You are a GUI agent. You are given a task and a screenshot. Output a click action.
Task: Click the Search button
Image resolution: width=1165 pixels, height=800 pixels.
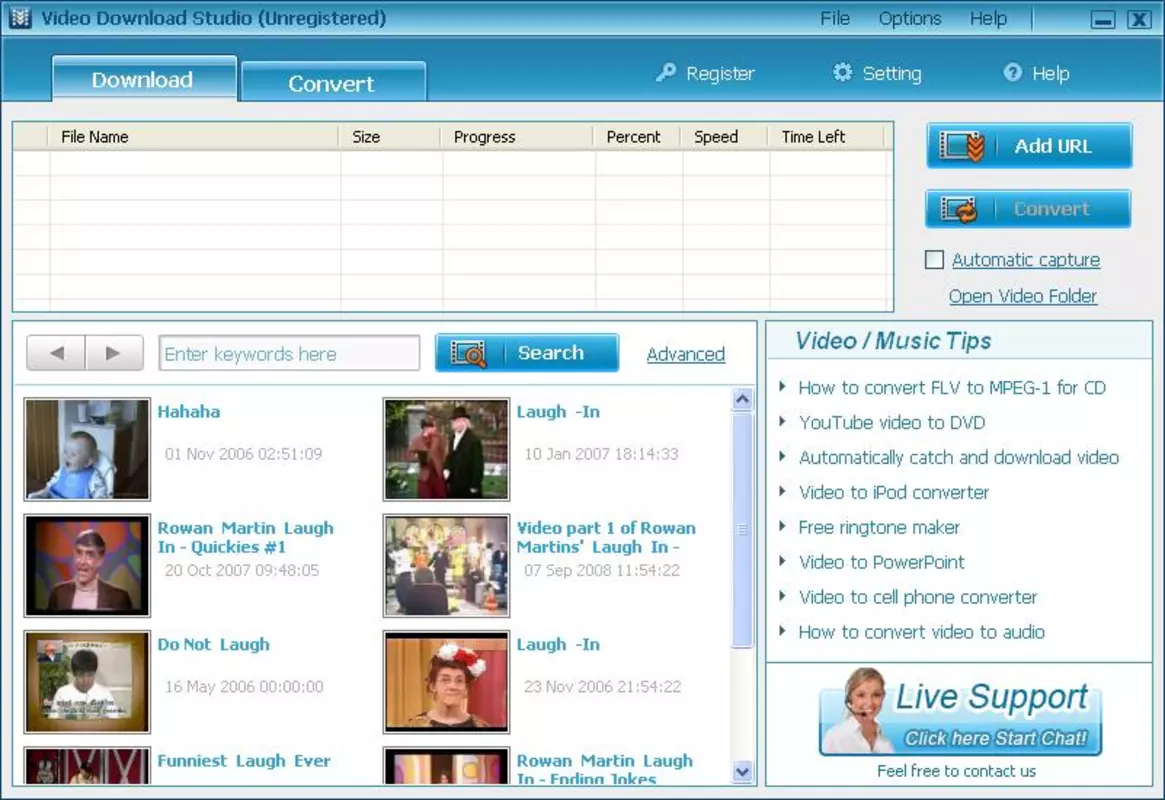tap(527, 353)
